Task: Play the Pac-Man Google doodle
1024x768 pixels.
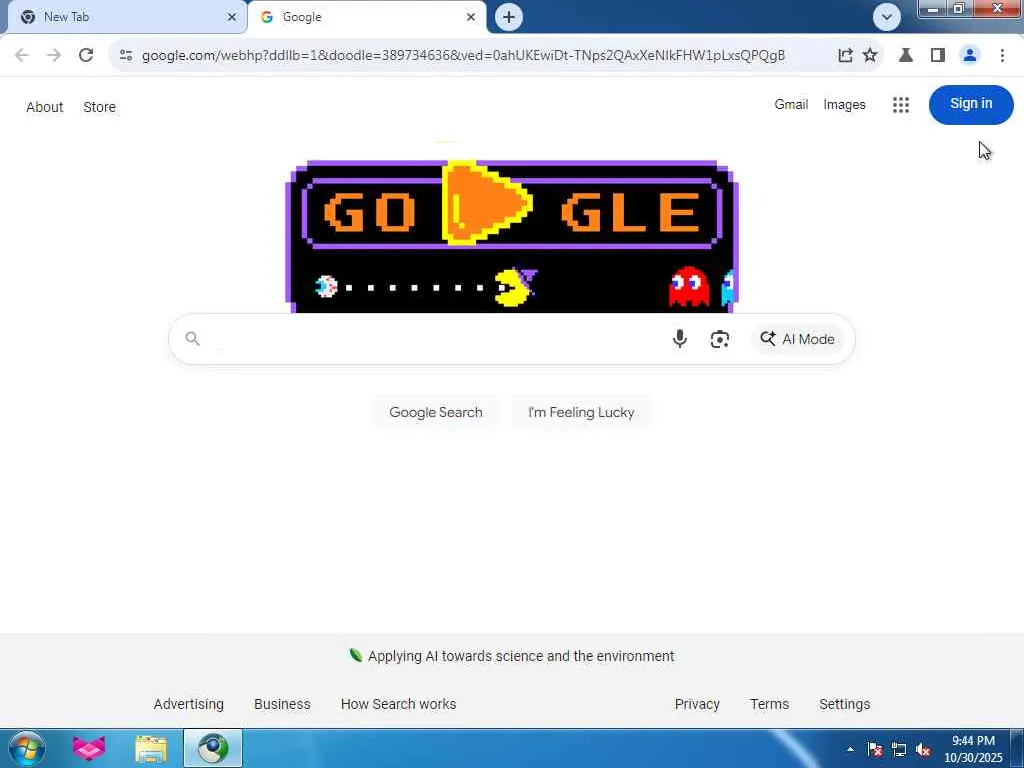Action: [x=487, y=203]
